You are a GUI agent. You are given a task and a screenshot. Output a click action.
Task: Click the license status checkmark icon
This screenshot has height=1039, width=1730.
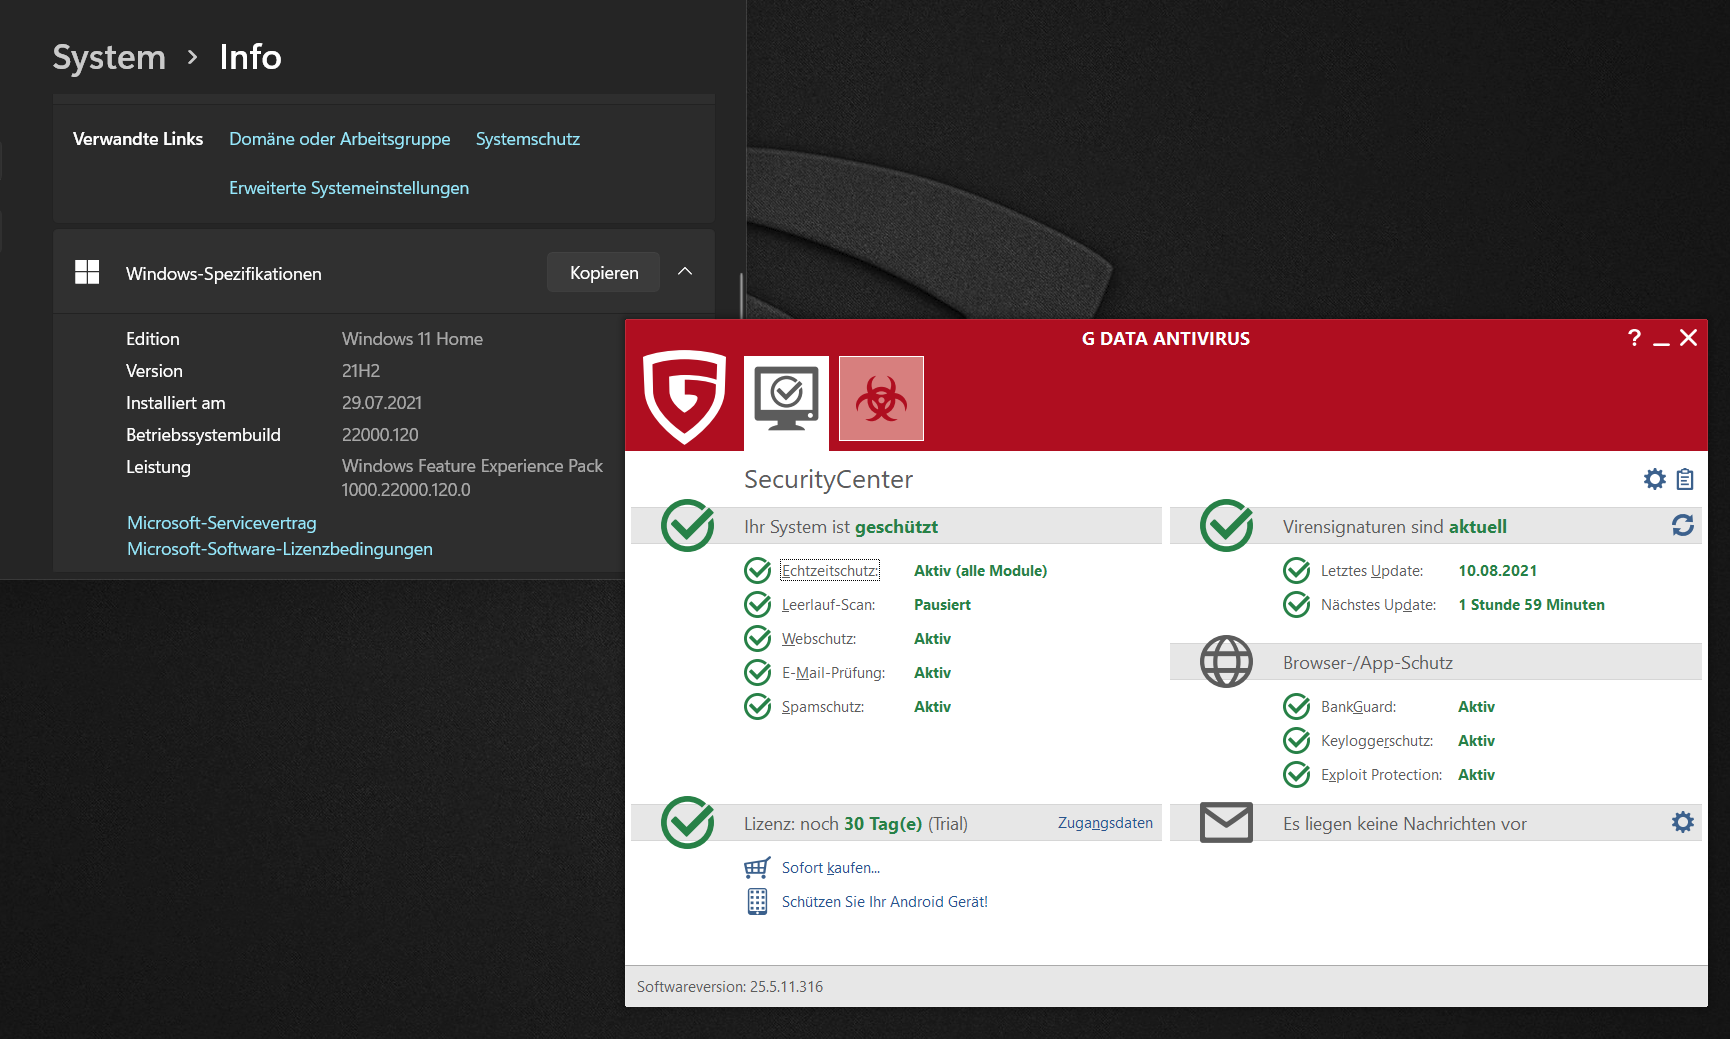[688, 822]
